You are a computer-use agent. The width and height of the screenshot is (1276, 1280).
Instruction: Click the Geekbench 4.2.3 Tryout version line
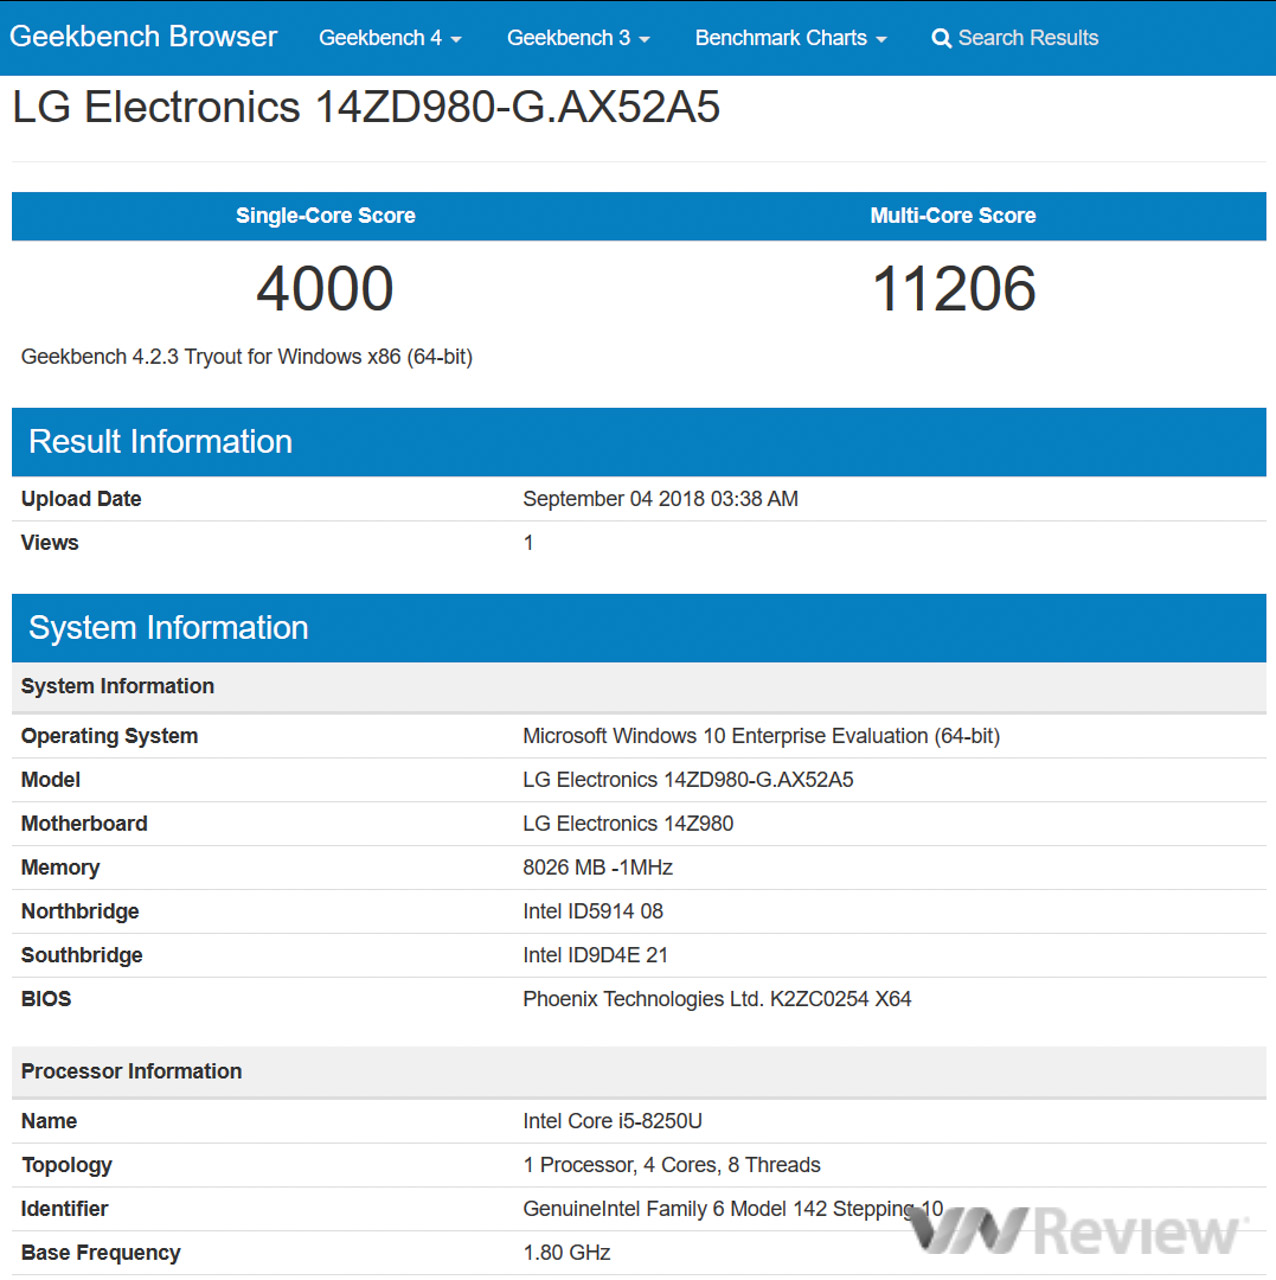pos(247,357)
